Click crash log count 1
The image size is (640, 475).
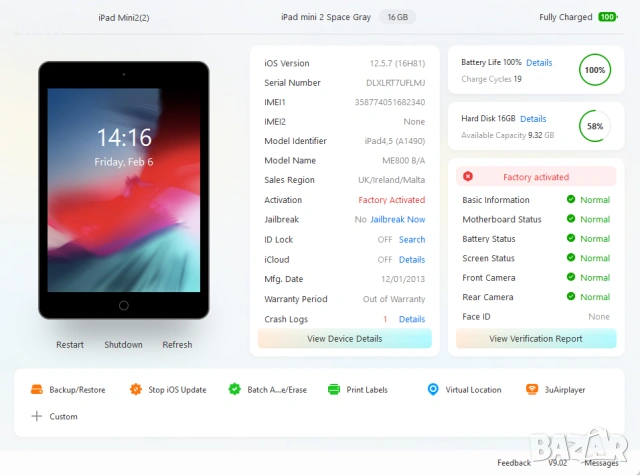point(385,319)
